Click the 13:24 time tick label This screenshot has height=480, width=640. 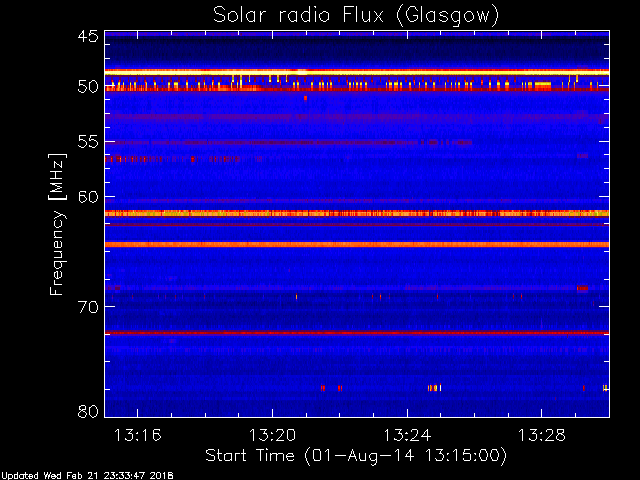pyautogui.click(x=407, y=436)
